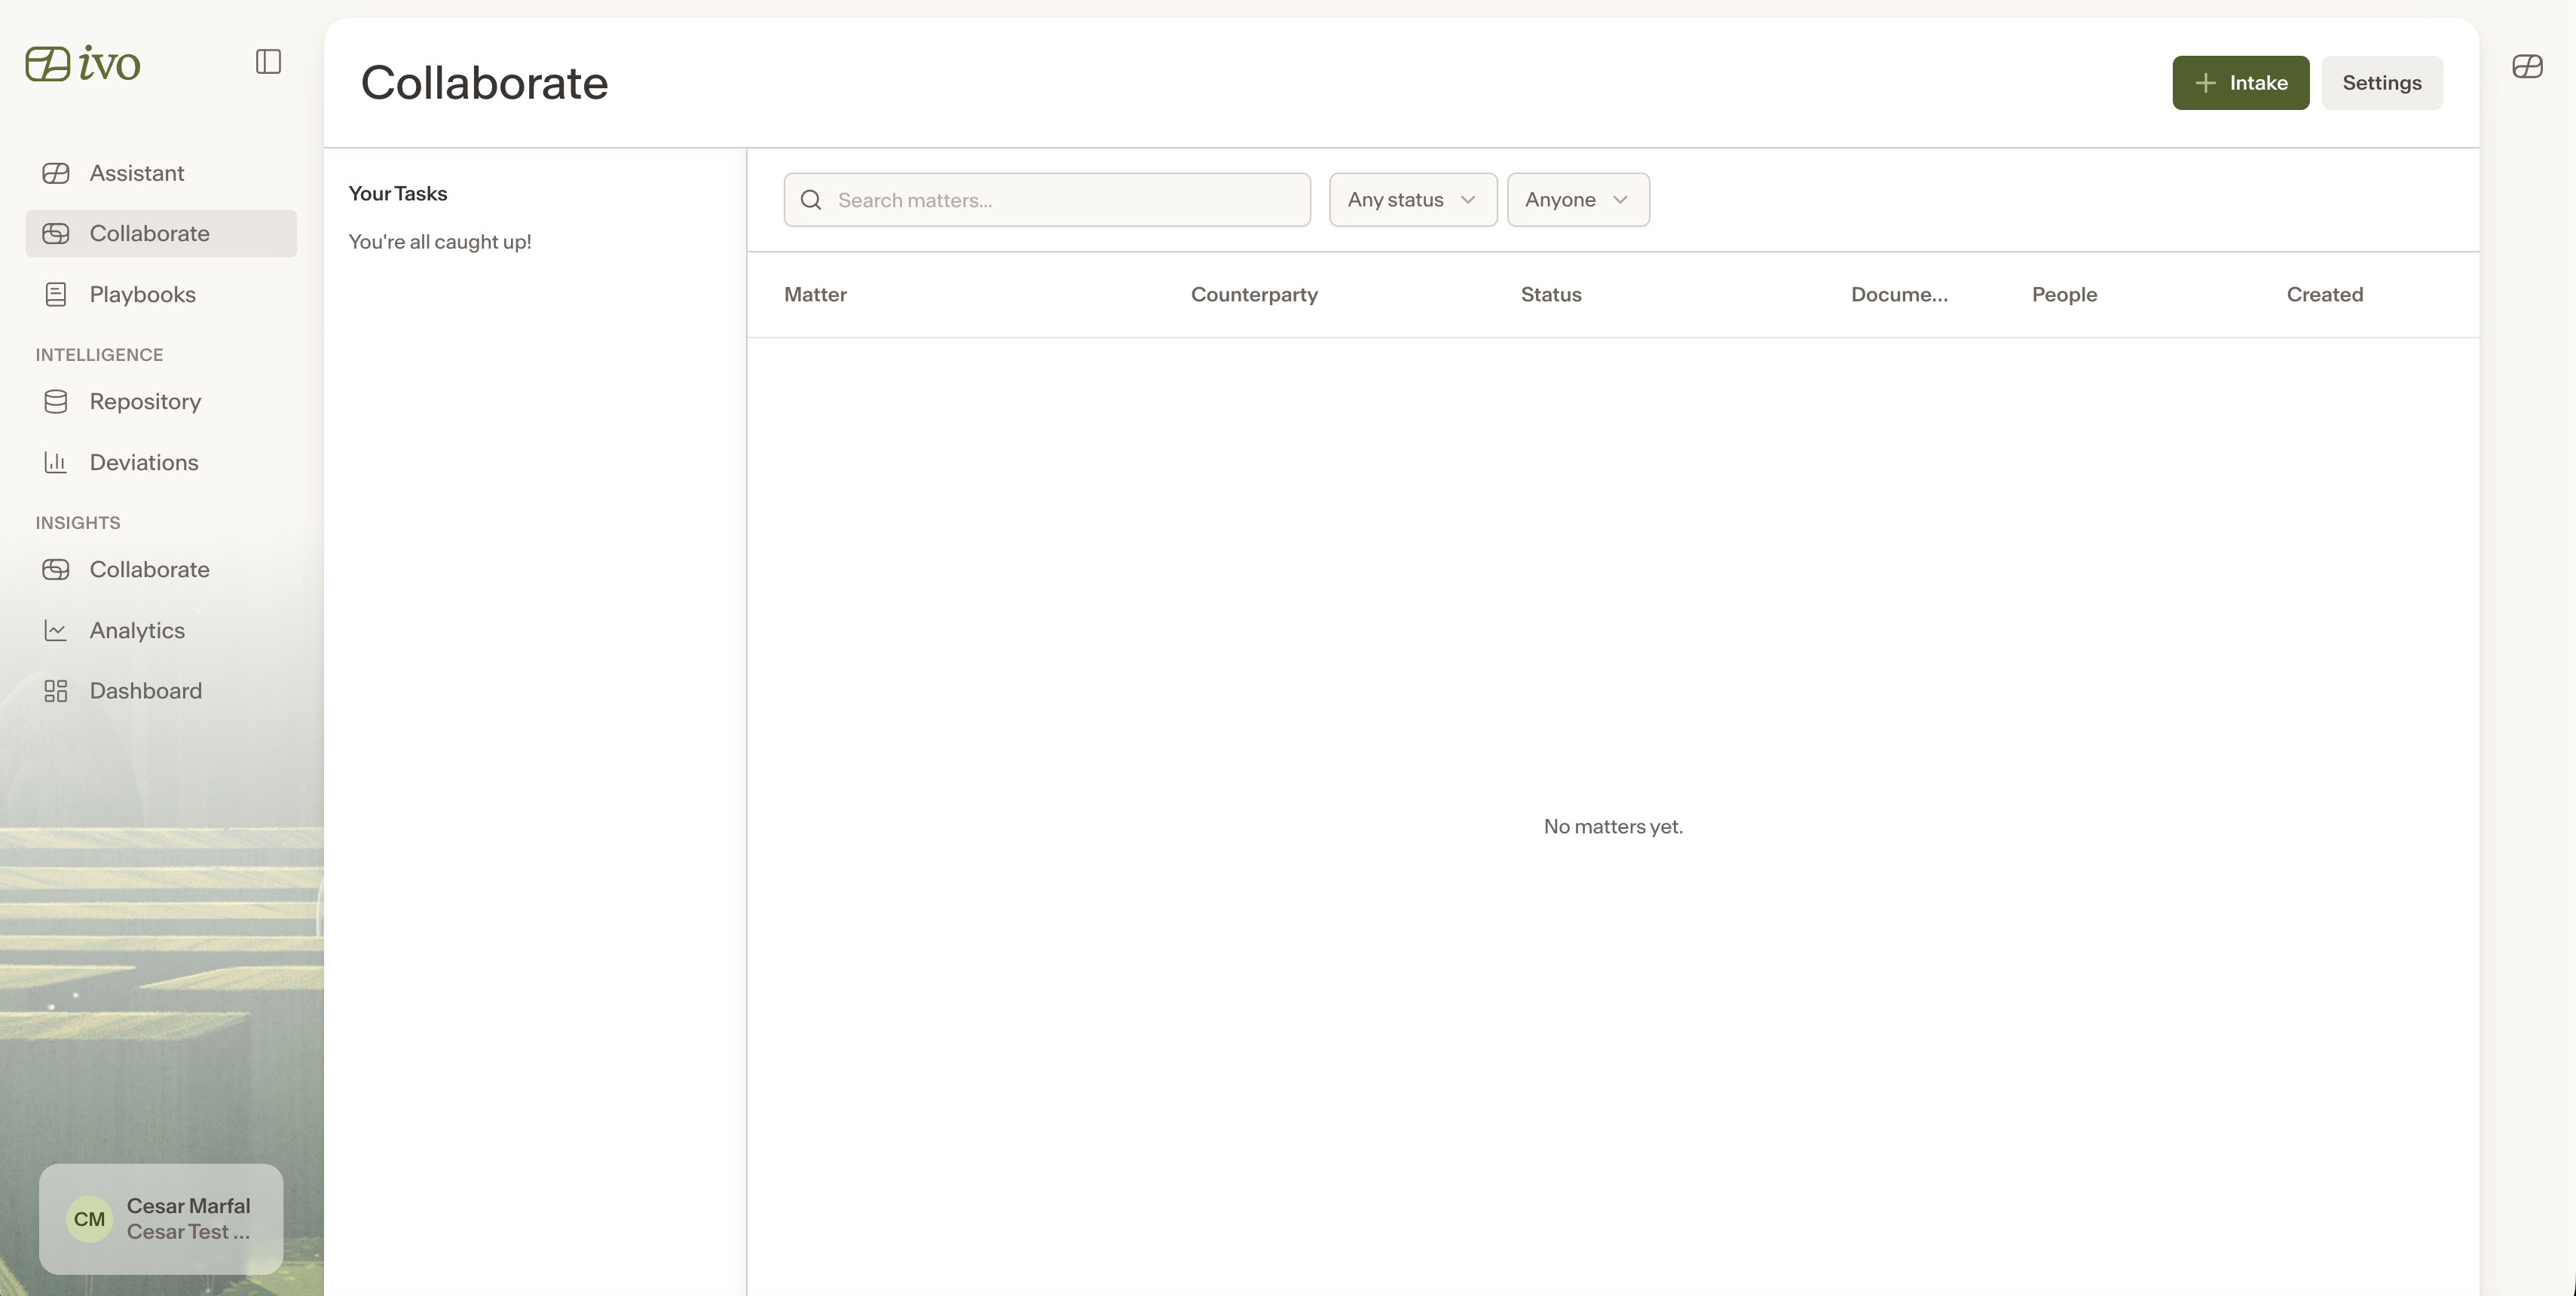Go to Collaborate under main navigation

[161, 233]
